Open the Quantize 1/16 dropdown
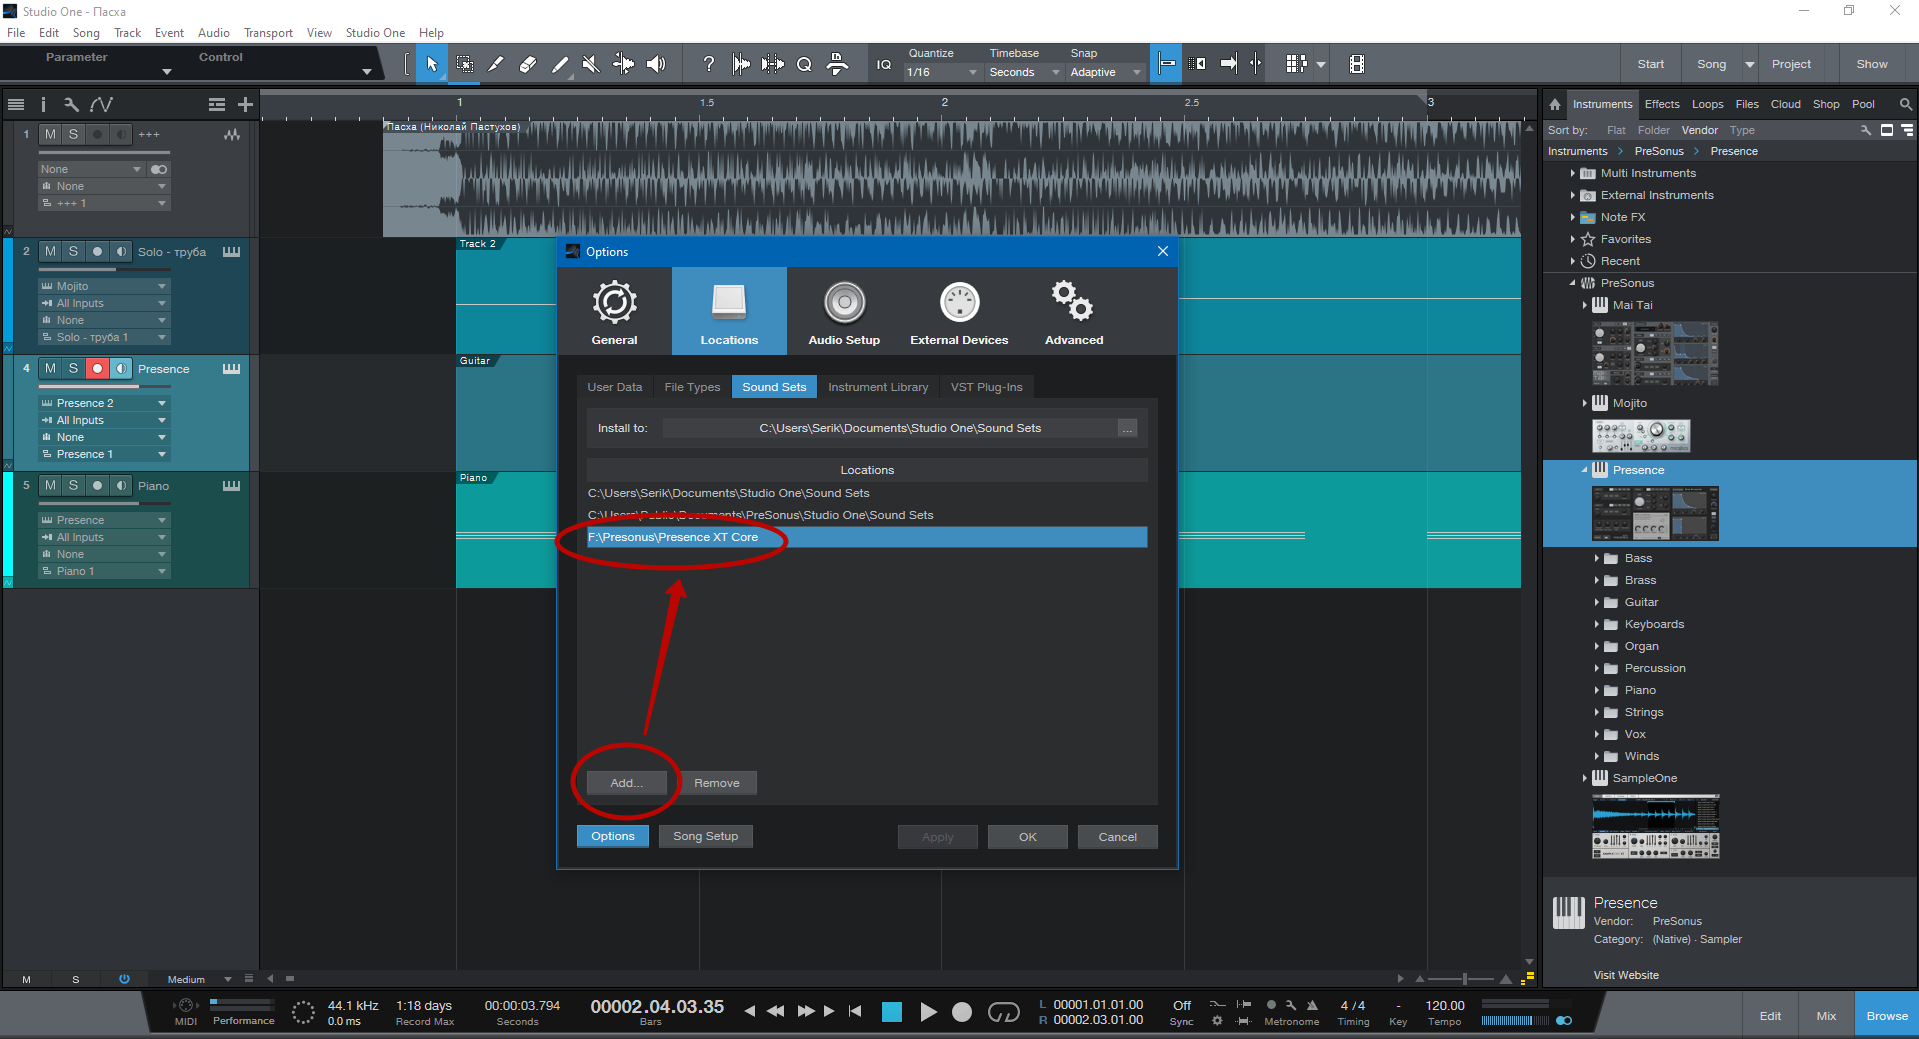The height and width of the screenshot is (1039, 1919). coord(941,72)
